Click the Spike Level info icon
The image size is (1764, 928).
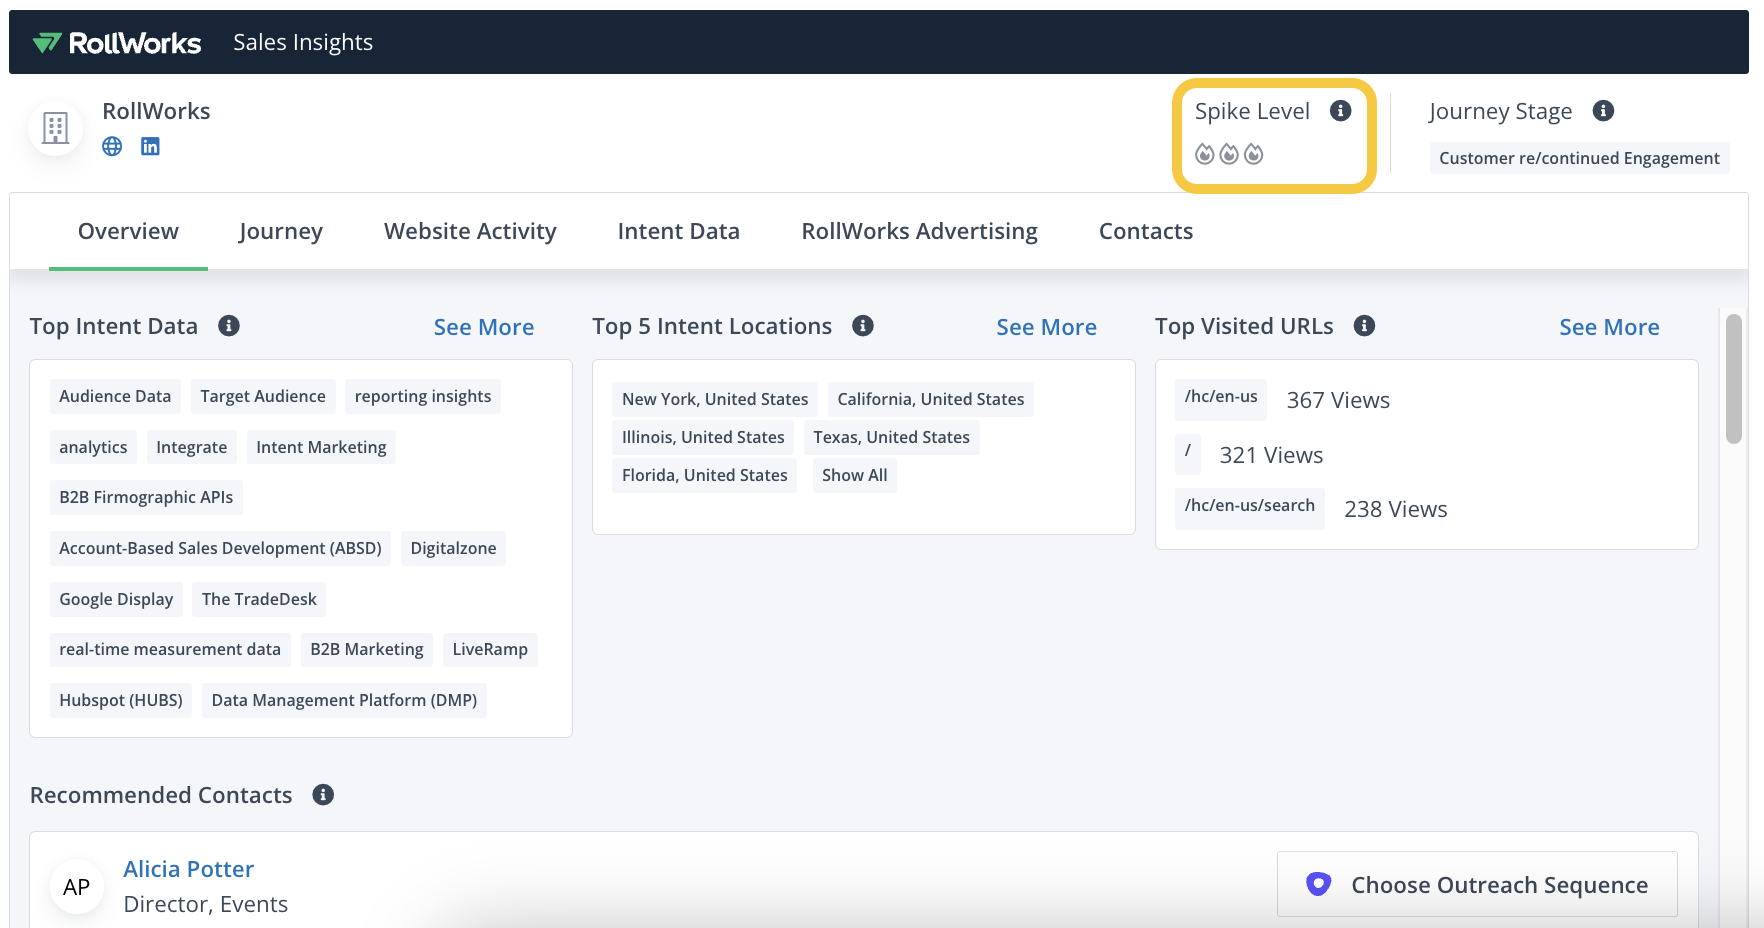(x=1340, y=111)
